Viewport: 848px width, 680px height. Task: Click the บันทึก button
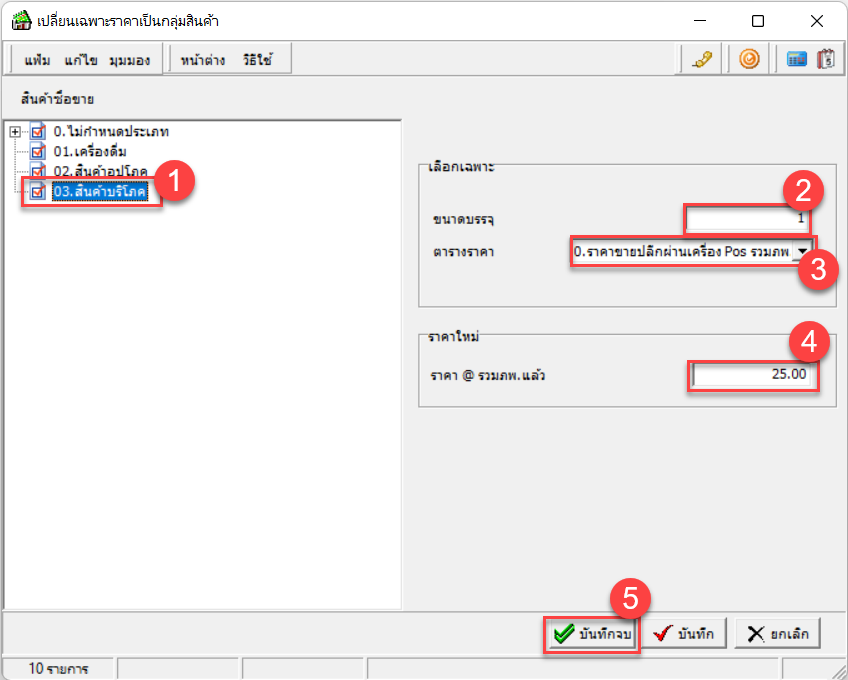coord(684,633)
